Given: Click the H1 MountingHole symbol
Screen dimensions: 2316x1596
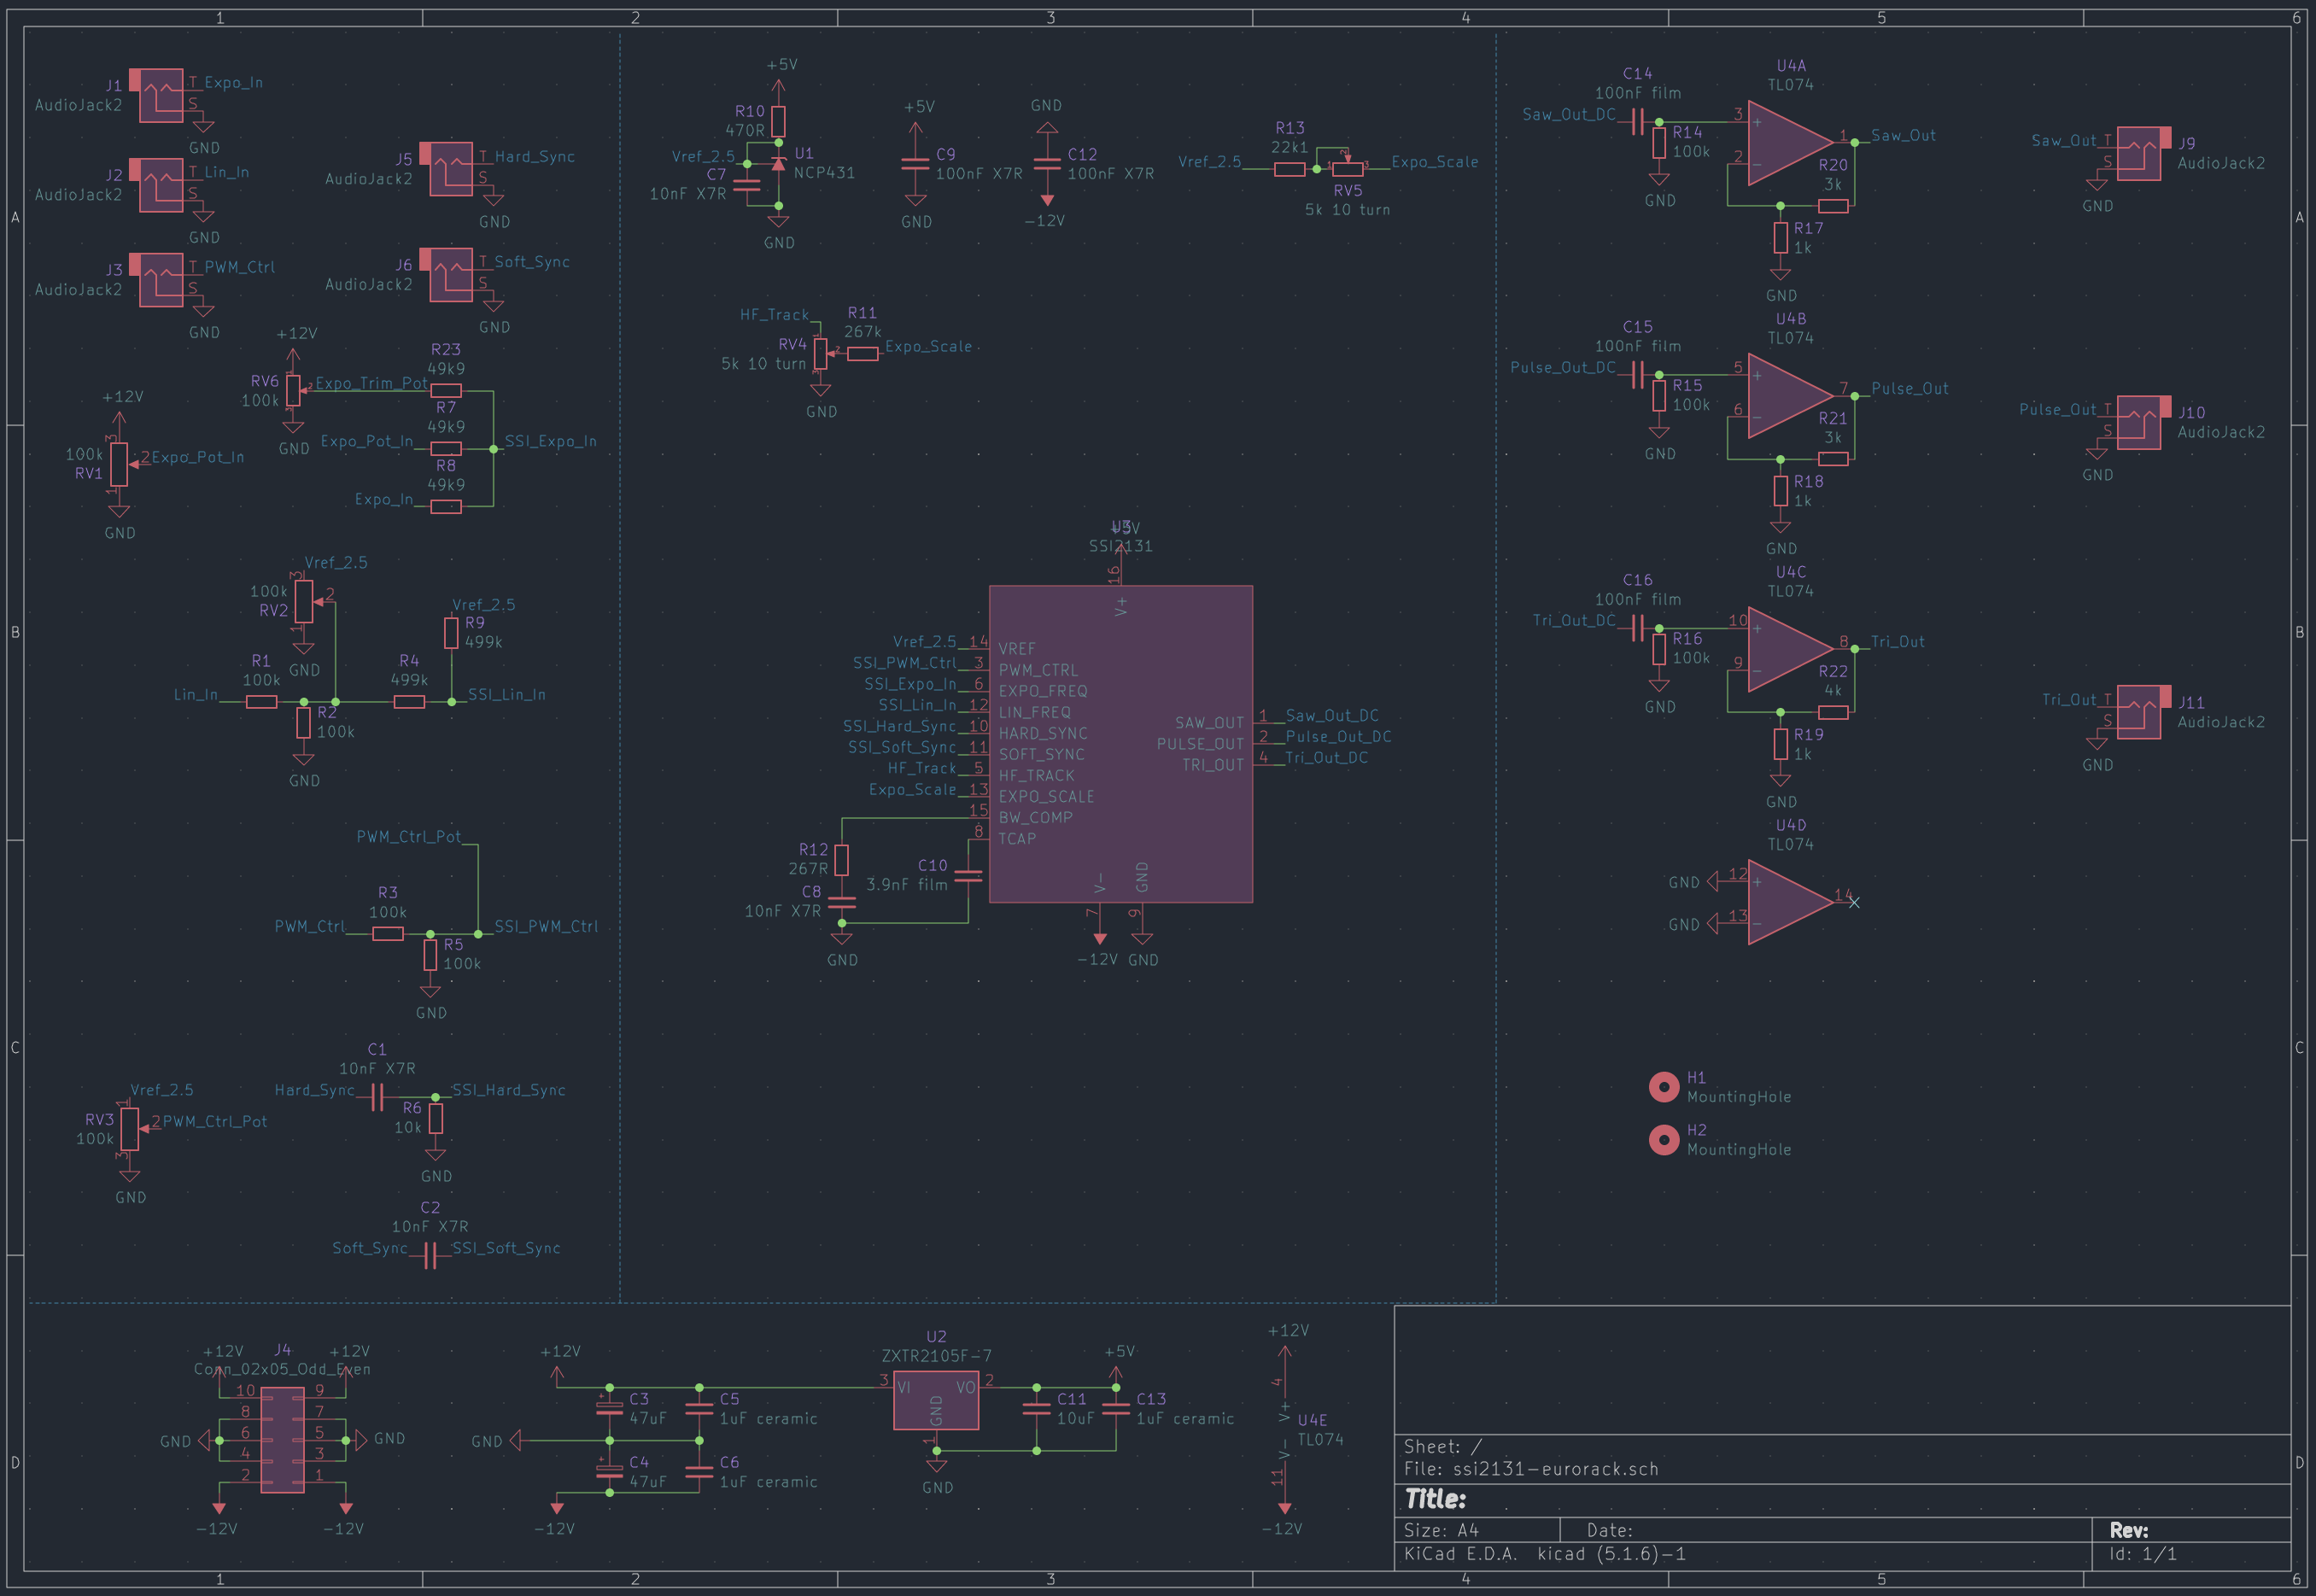Looking at the screenshot, I should pyautogui.click(x=1664, y=1087).
